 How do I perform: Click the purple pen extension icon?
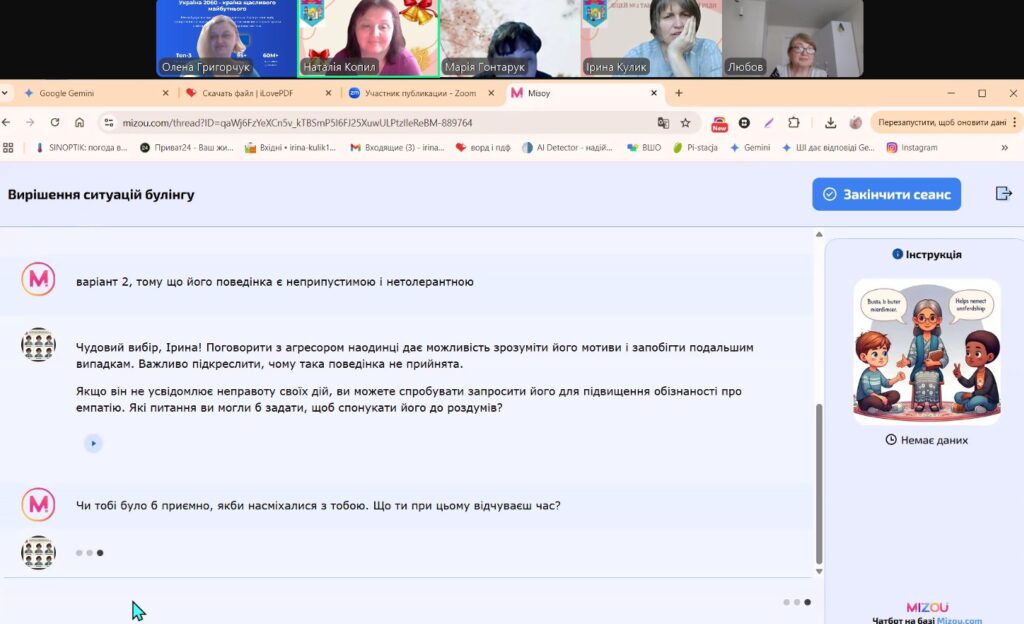coord(769,123)
